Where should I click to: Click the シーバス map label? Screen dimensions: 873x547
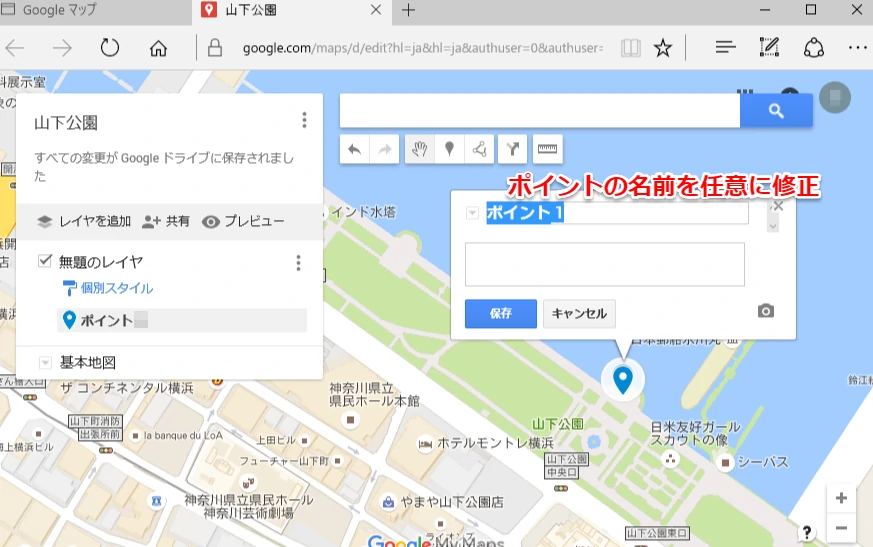[x=763, y=462]
